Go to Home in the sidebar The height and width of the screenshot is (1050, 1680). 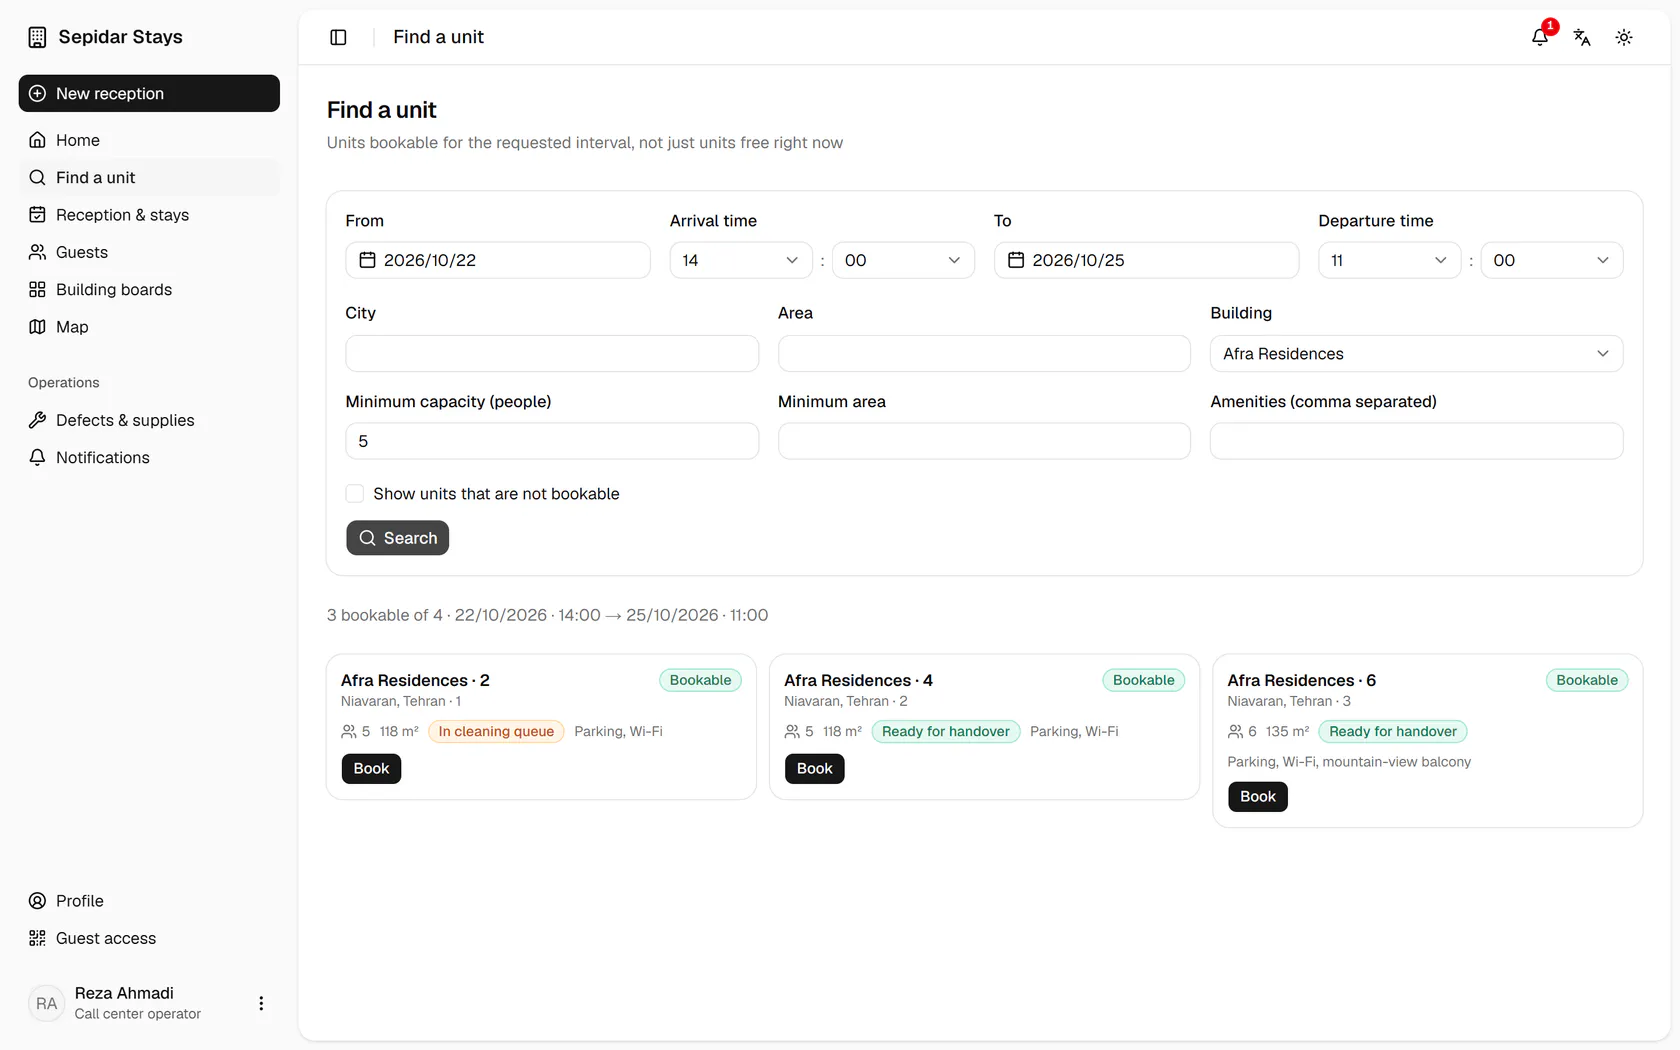[x=149, y=140]
